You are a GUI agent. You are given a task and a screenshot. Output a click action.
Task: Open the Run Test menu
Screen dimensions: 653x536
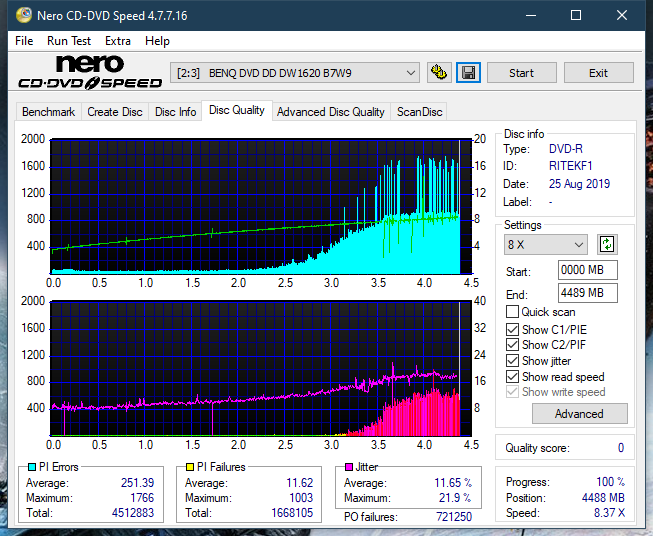click(69, 41)
